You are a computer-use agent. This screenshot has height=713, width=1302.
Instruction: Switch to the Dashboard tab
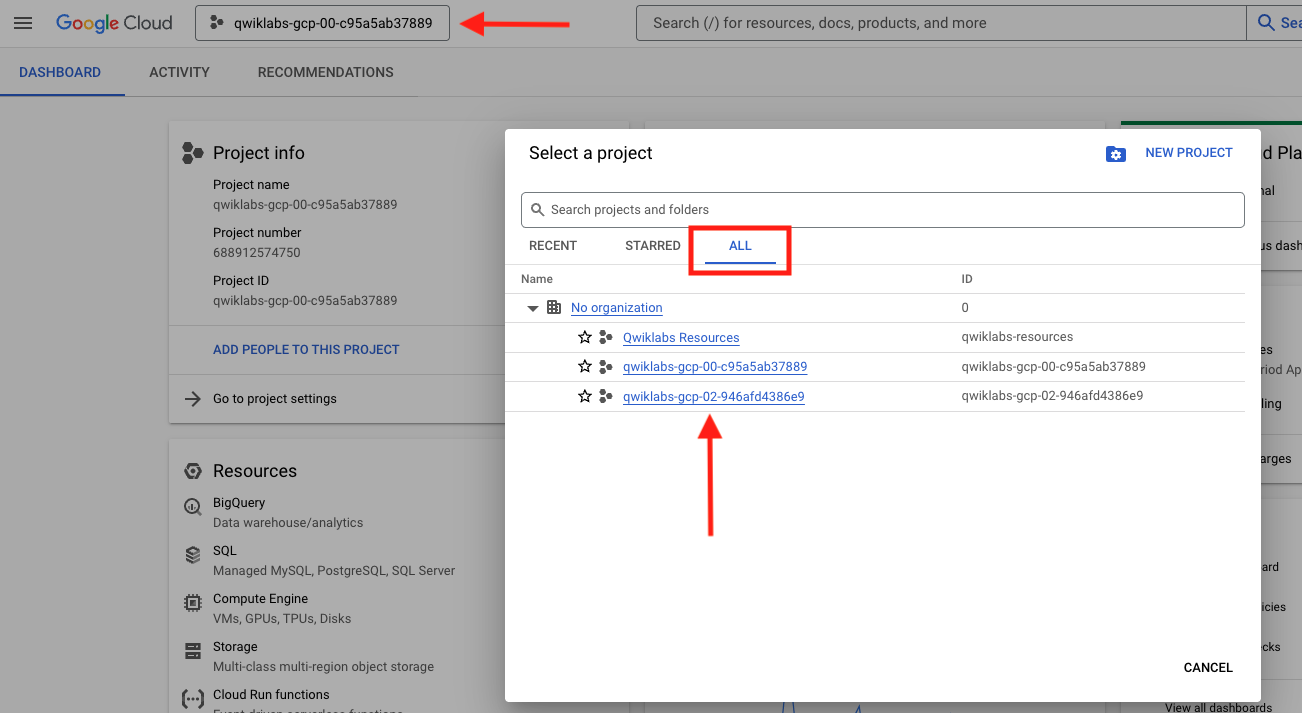tap(60, 72)
